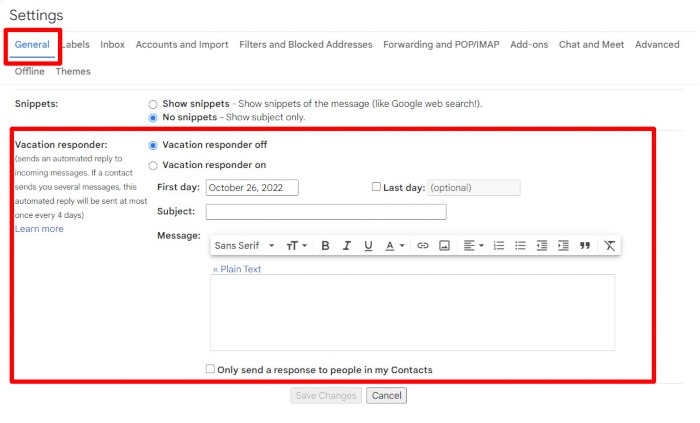Open text color picker in toolbar

coord(395,245)
